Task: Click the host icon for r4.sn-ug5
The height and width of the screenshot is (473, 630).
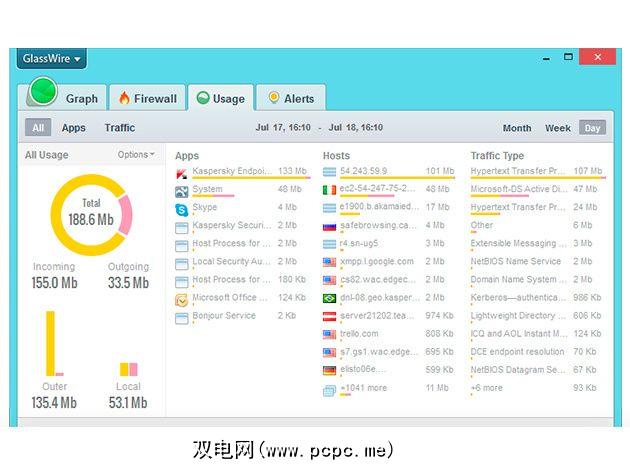Action: pyautogui.click(x=329, y=244)
